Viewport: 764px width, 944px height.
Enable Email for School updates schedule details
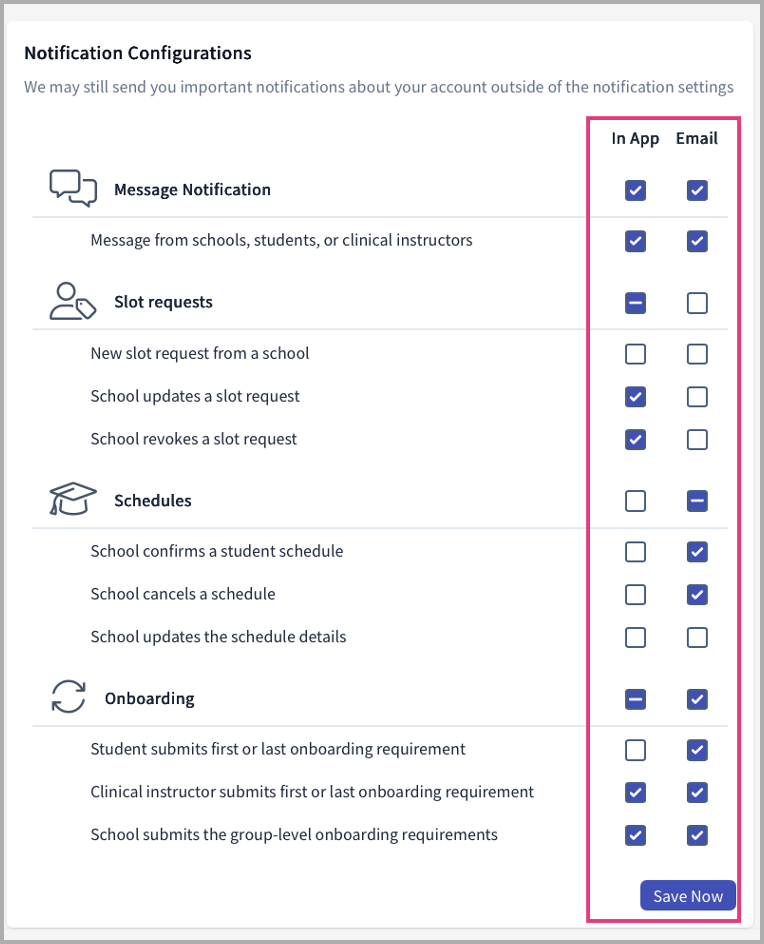point(697,637)
